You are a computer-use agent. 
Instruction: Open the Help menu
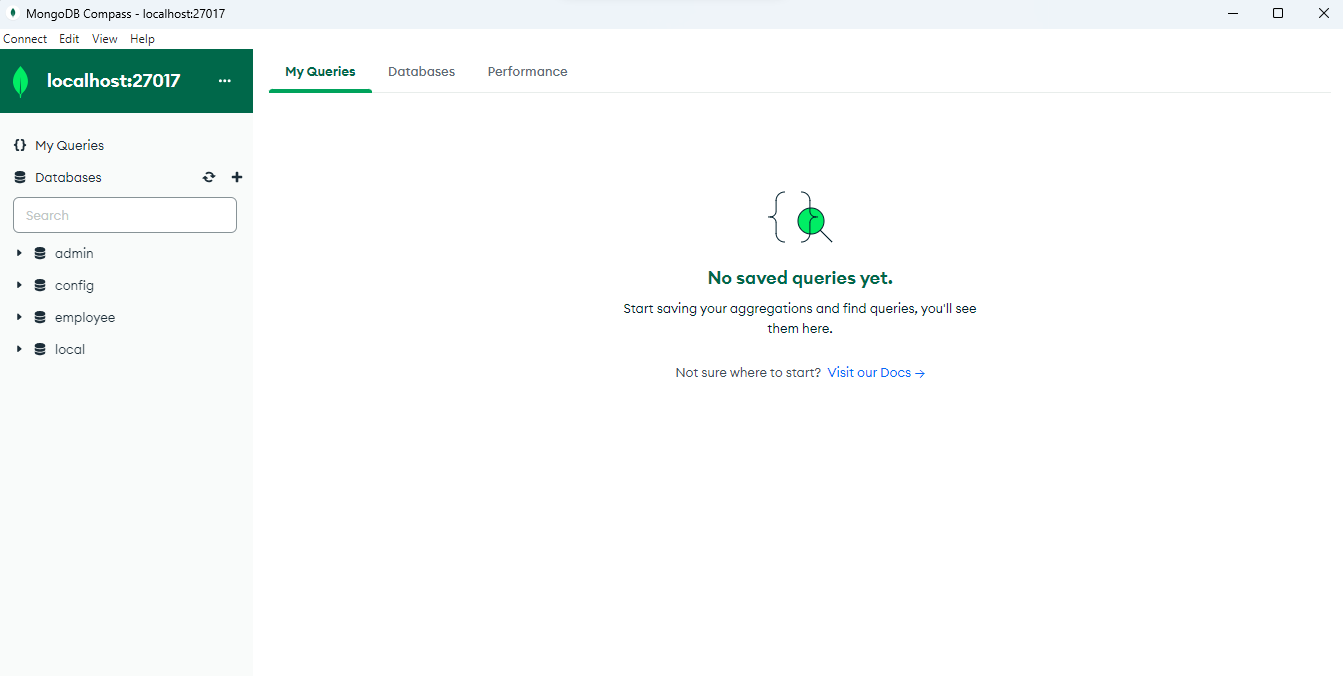coord(142,39)
